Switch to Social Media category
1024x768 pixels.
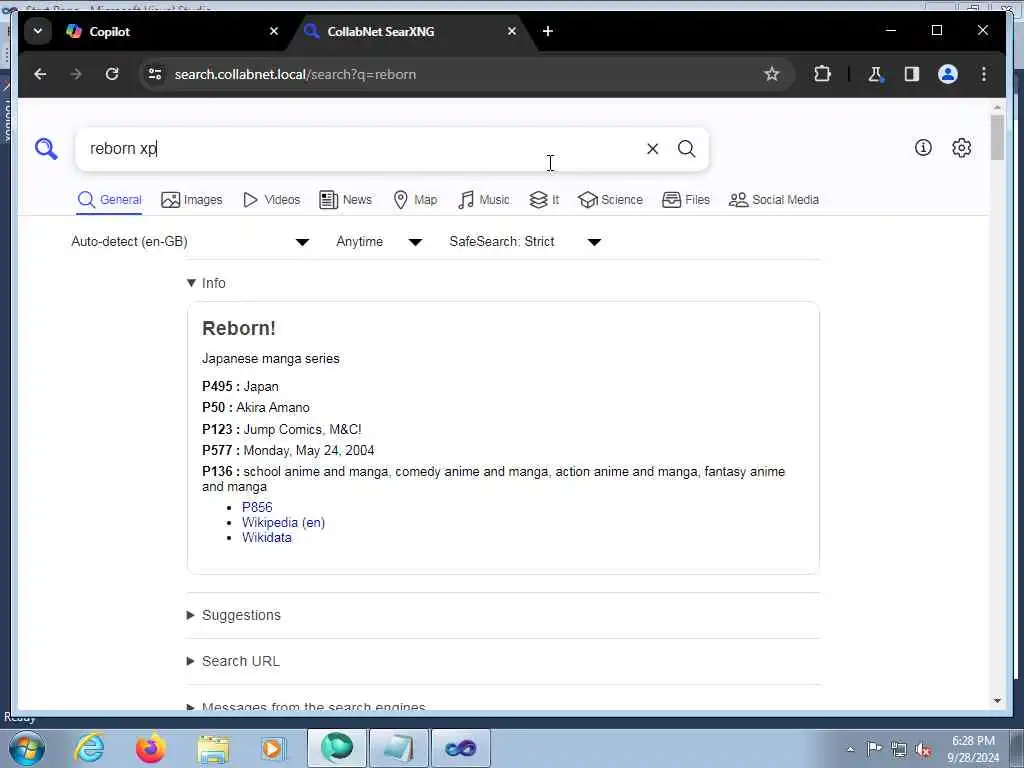click(774, 200)
